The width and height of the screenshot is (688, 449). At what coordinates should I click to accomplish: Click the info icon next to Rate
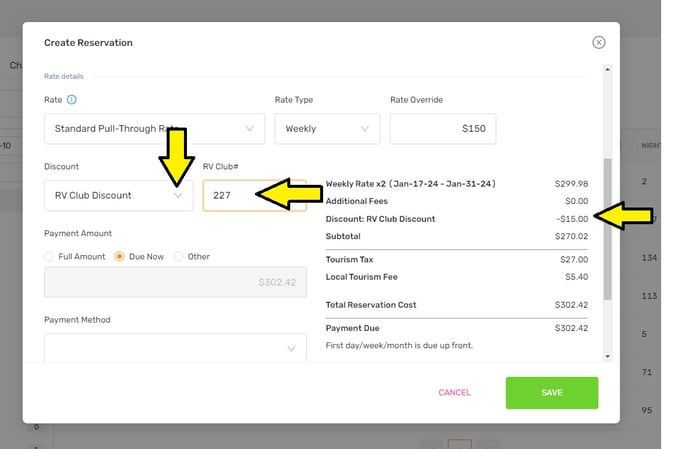(x=72, y=100)
